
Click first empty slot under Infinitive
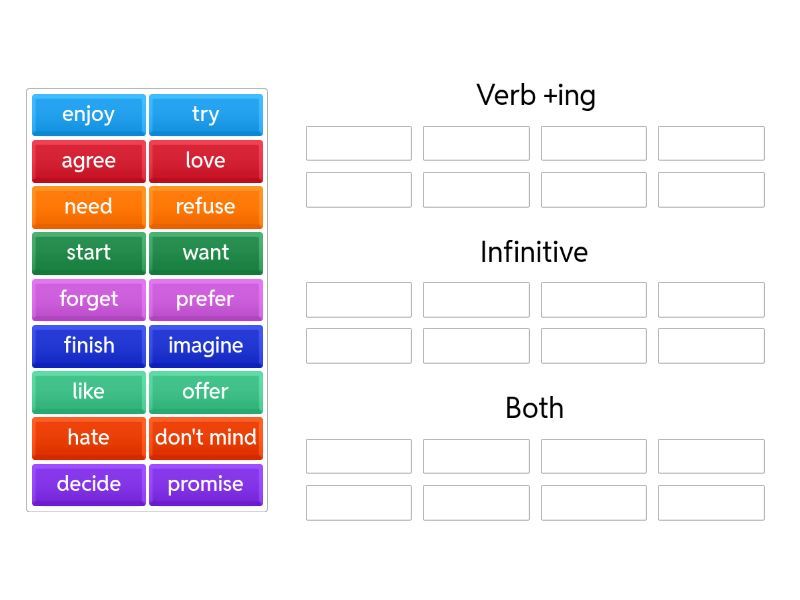(358, 300)
